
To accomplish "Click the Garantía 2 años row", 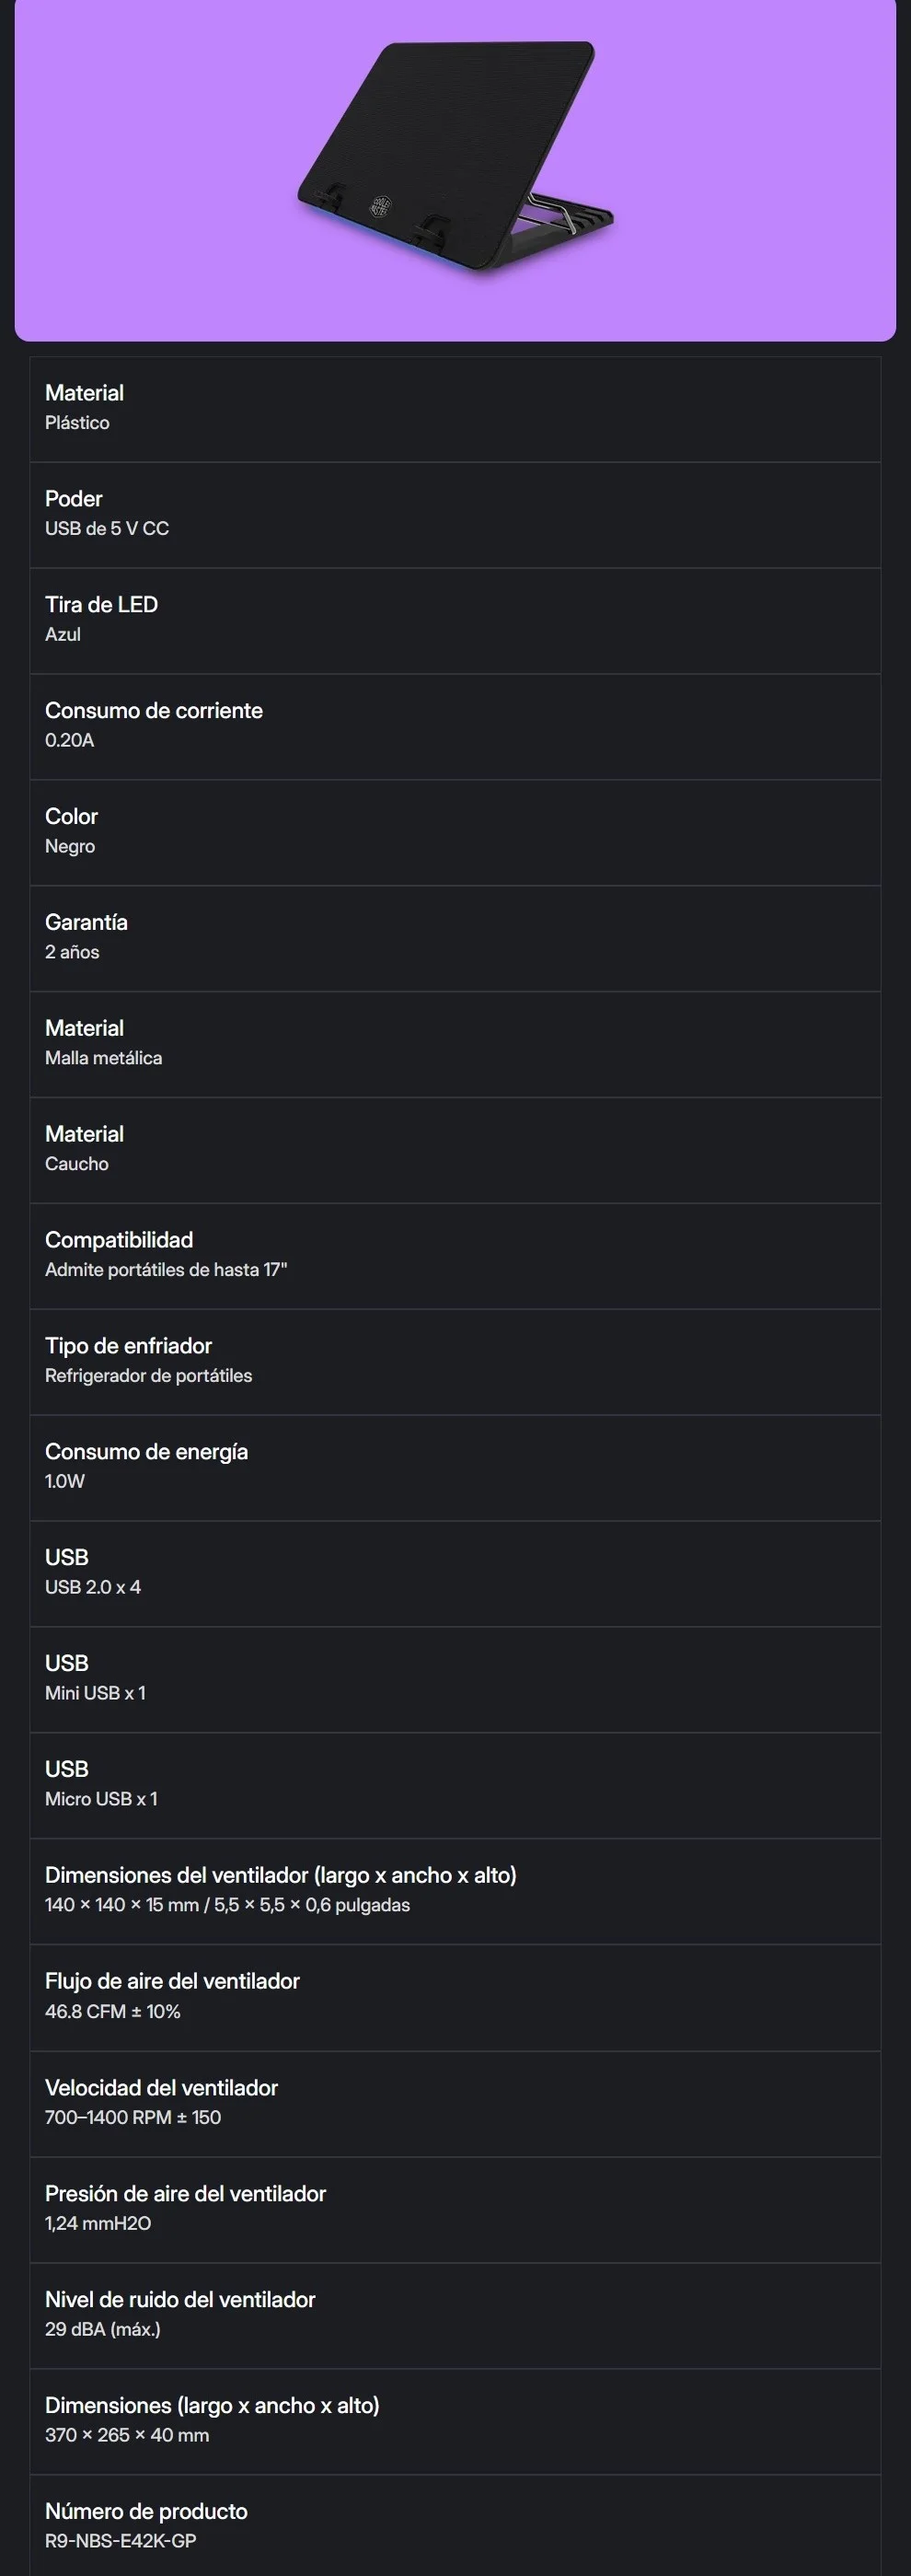I will pyautogui.click(x=455, y=938).
